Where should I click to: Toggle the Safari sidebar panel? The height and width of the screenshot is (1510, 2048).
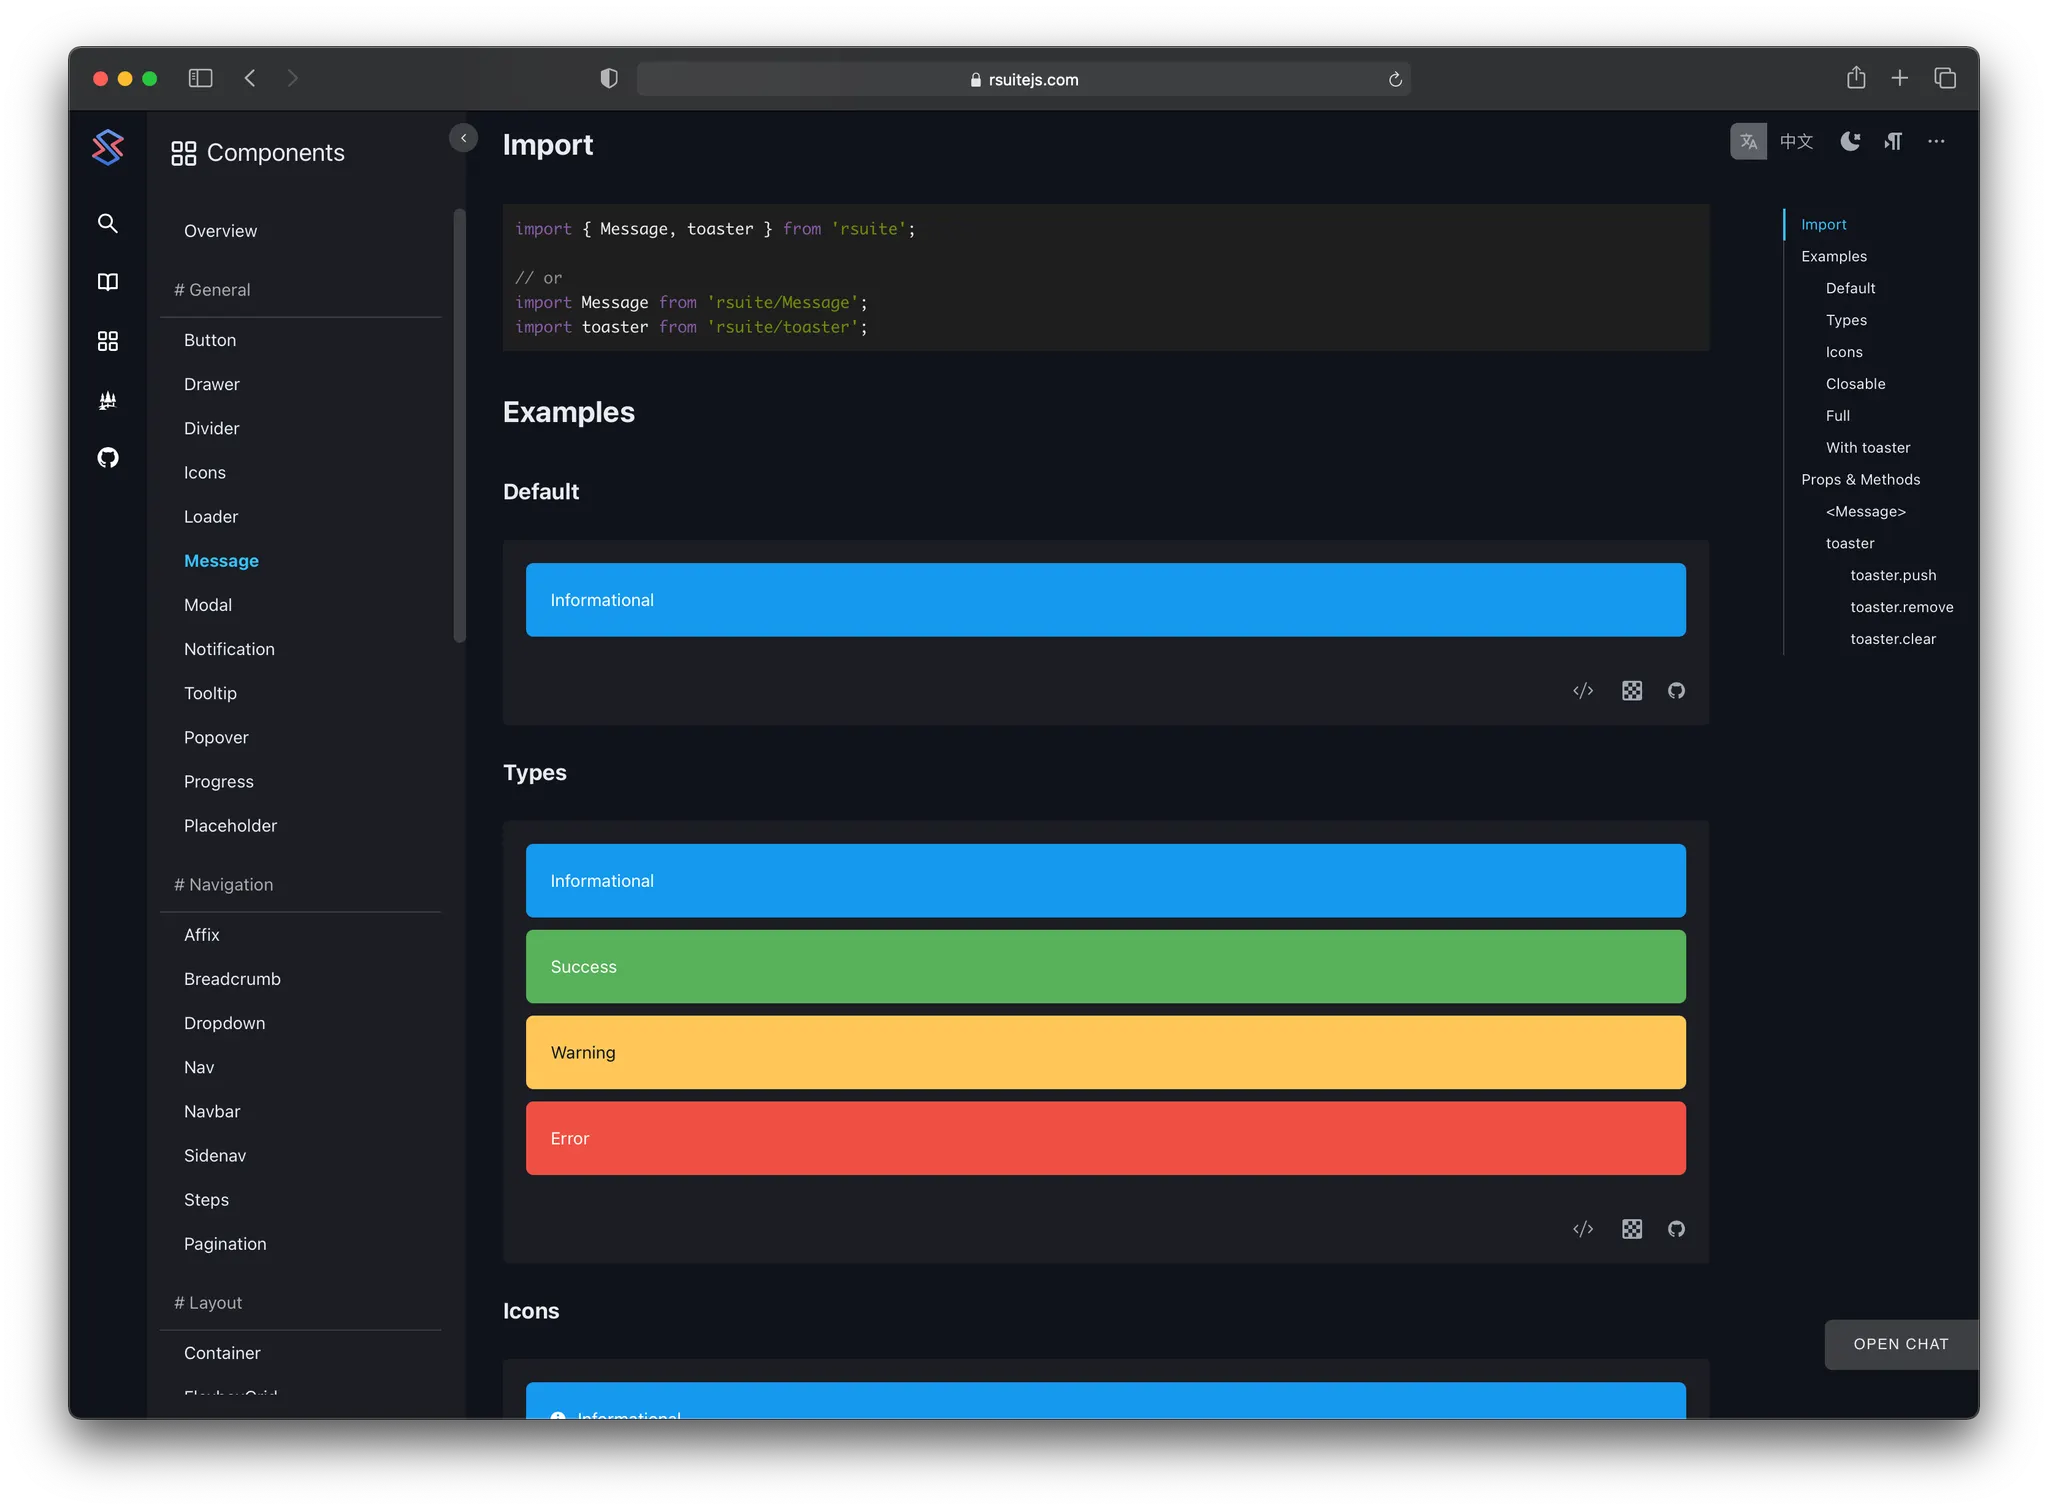coord(200,78)
